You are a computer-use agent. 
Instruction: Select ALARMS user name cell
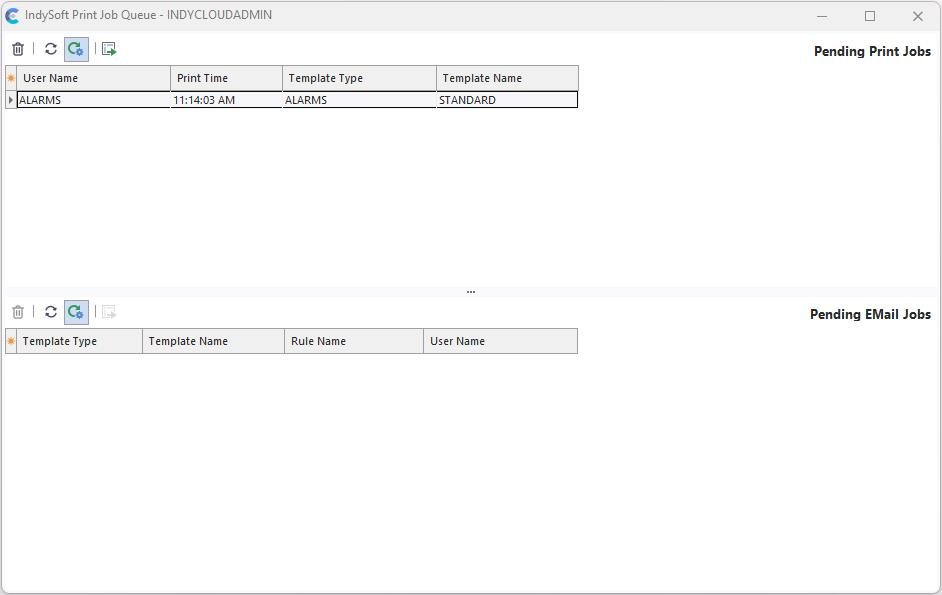click(94, 100)
